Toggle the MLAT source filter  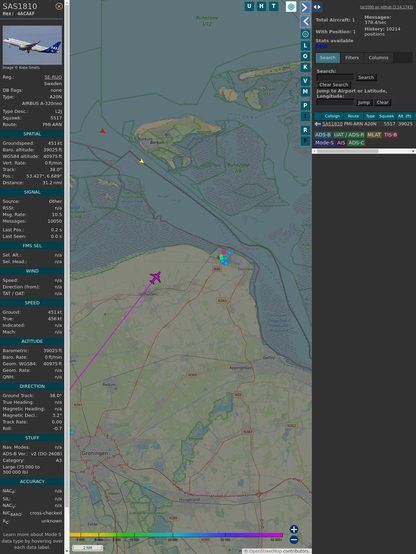tap(374, 135)
